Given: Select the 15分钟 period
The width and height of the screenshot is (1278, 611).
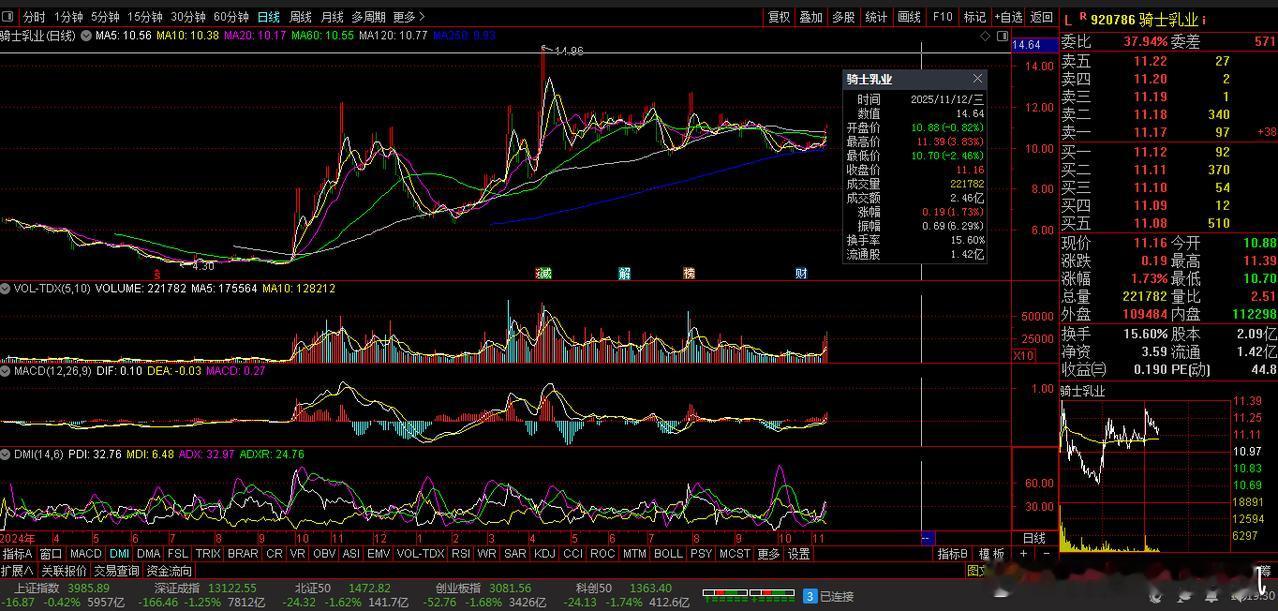Looking at the screenshot, I should [x=145, y=17].
